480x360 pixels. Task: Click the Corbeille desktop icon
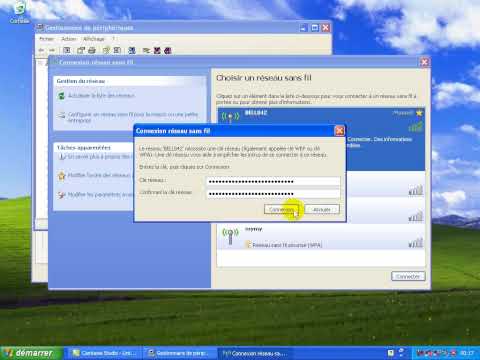point(19,13)
